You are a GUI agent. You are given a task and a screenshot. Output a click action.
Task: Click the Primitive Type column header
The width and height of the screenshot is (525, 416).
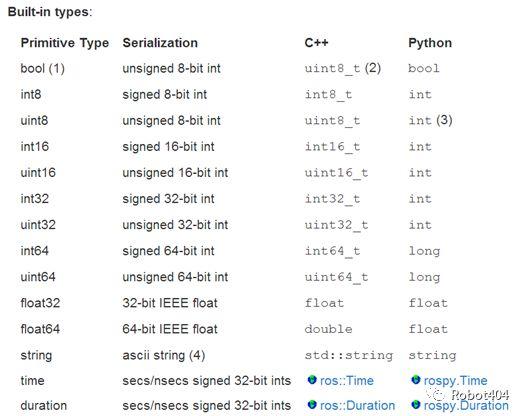pos(65,43)
